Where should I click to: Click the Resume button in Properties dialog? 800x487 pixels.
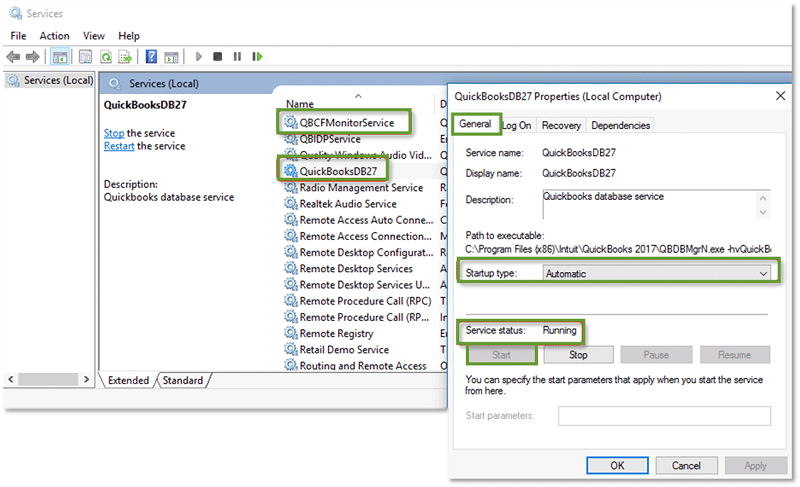[734, 355]
